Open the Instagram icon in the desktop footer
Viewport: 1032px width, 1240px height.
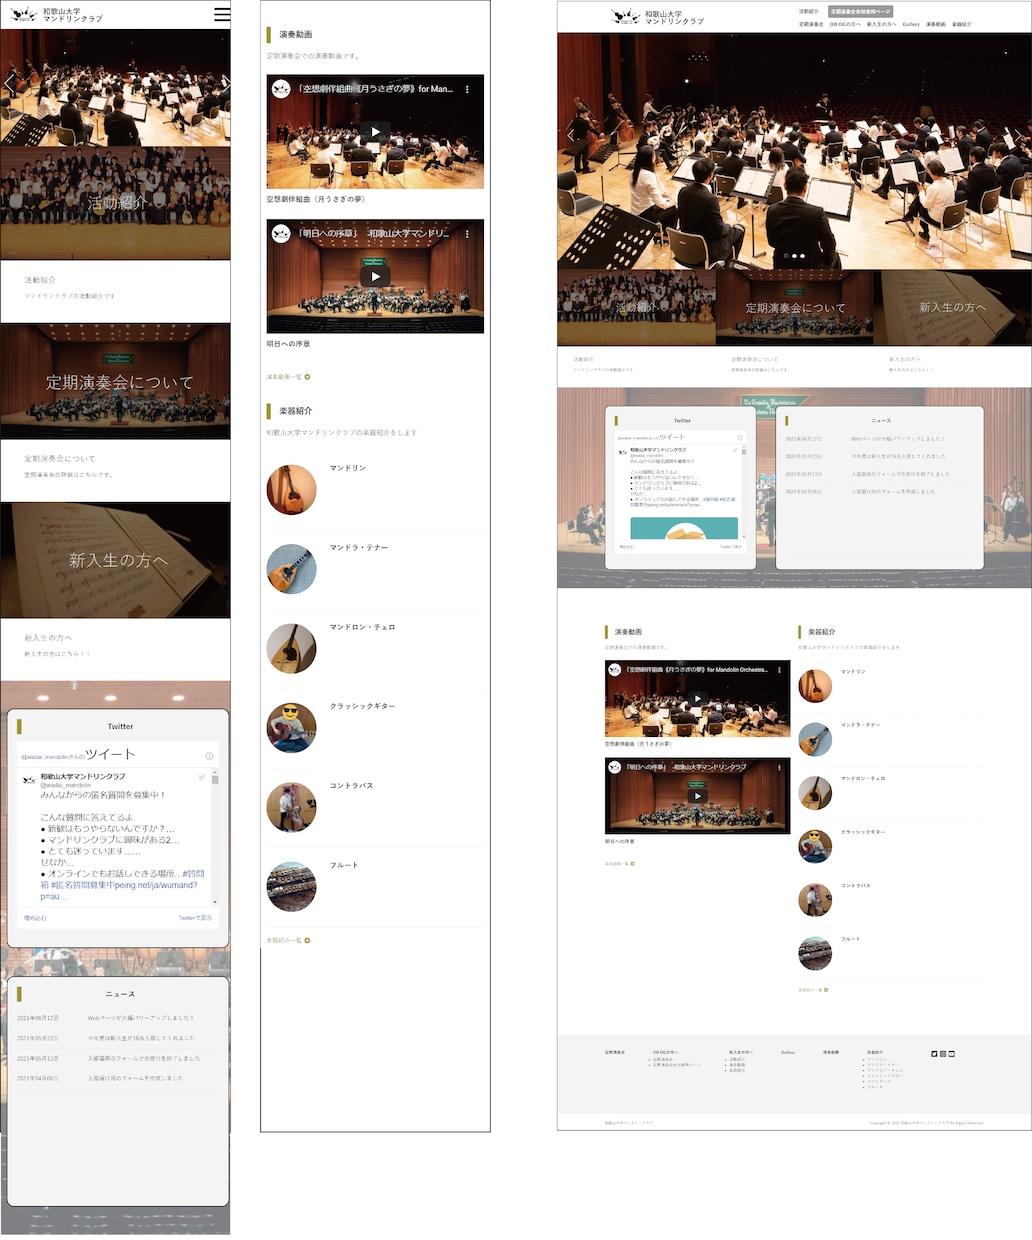pos(942,1053)
